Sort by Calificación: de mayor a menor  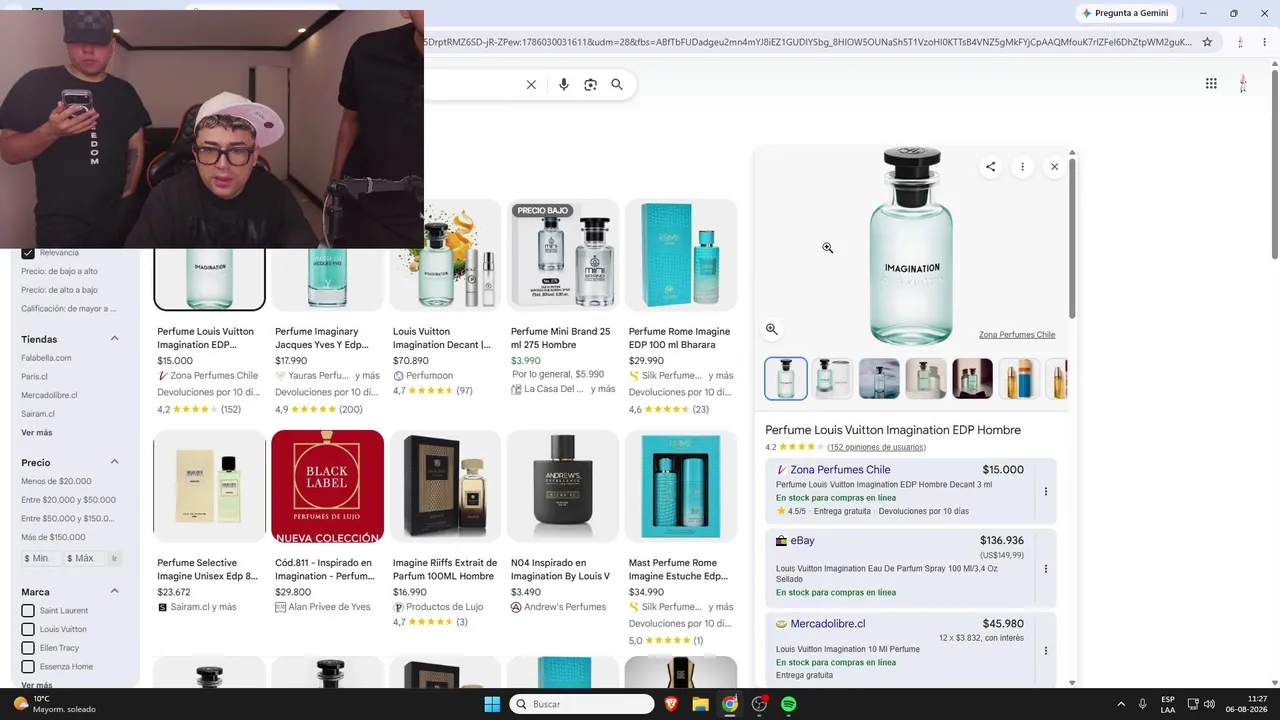tap(68, 309)
